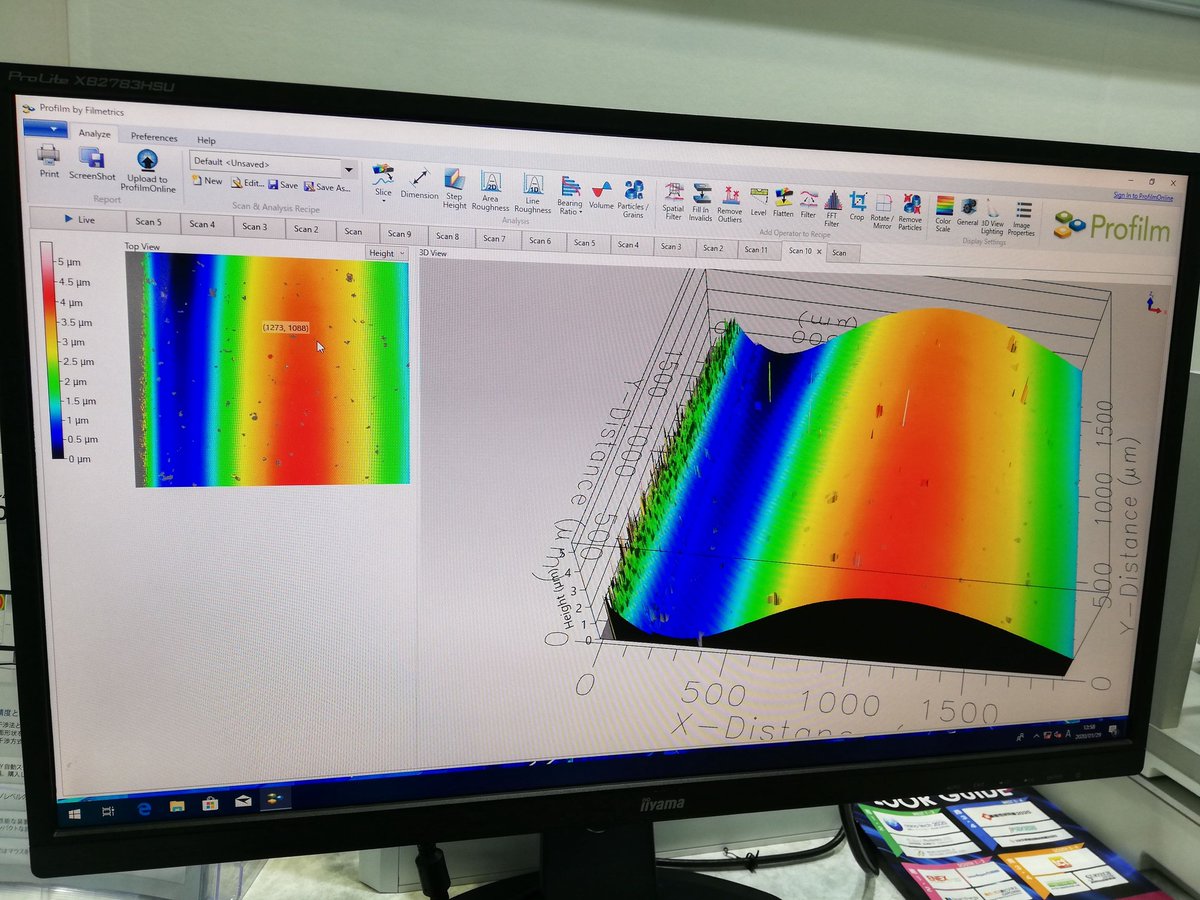Image resolution: width=1200 pixels, height=900 pixels.
Task: Open the Height view dropdown
Action: point(386,254)
